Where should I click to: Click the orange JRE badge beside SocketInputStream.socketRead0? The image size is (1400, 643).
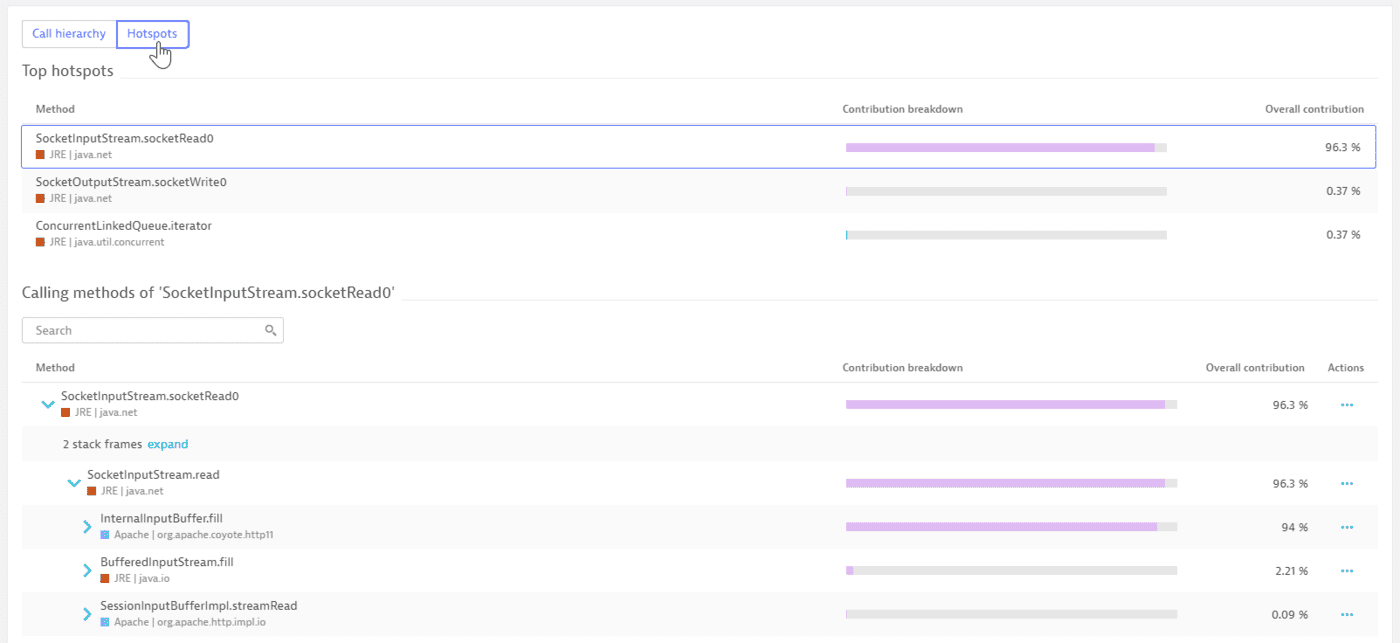(x=66, y=412)
